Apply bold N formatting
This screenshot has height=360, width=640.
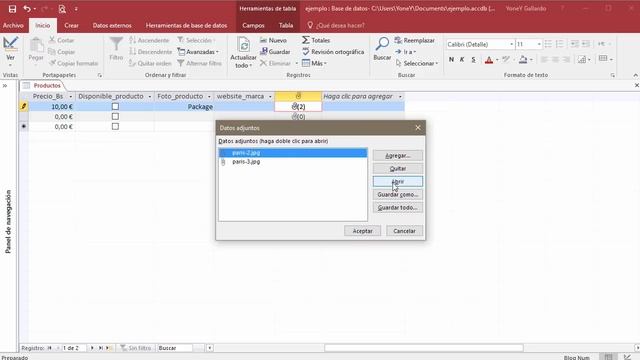(451, 60)
